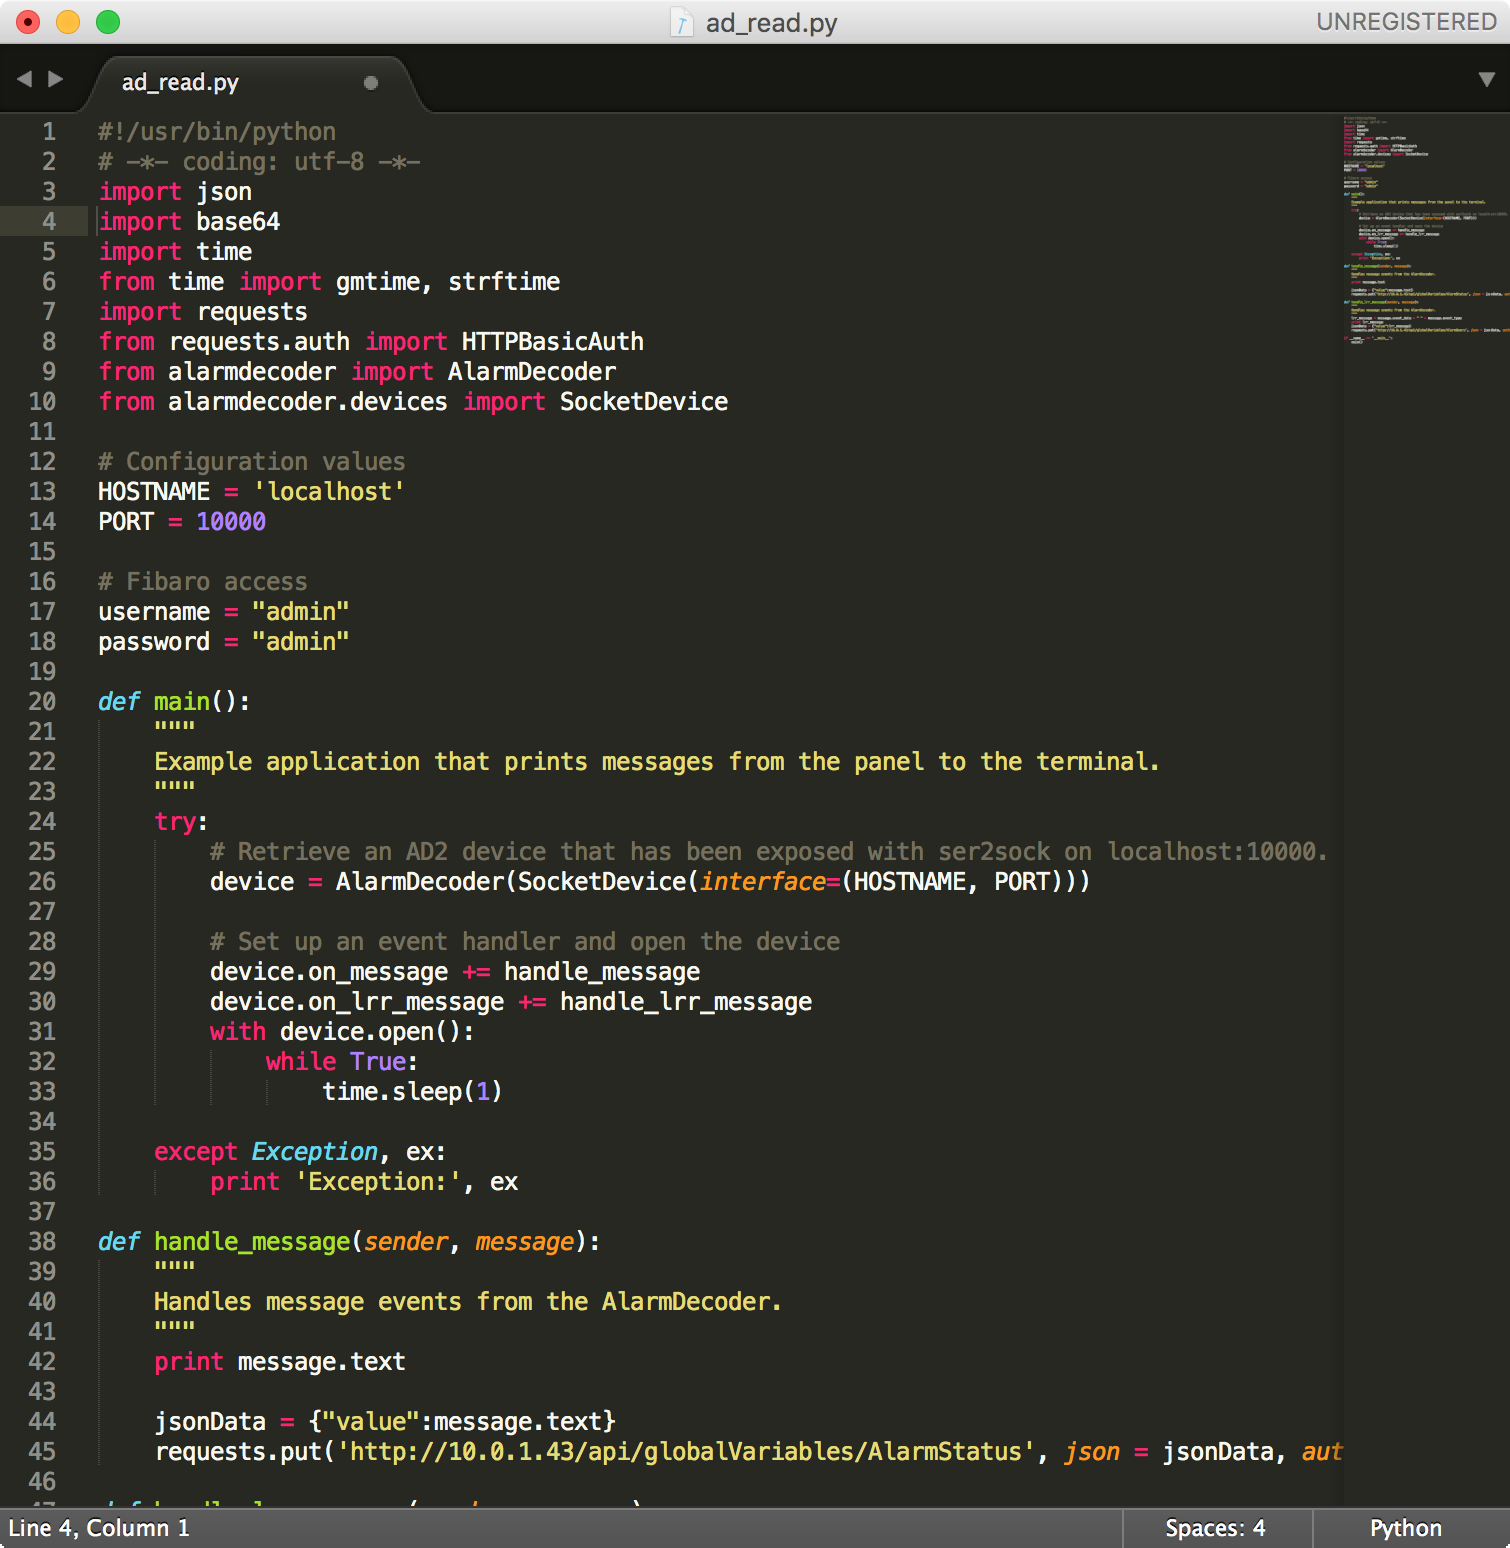1510x1548 pixels.
Task: Click the tab back navigation arrow
Action: click(x=24, y=79)
